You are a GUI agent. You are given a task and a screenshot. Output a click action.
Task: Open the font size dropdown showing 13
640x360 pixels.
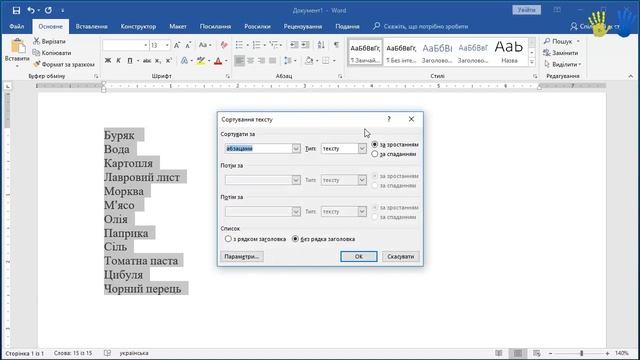(x=167, y=45)
